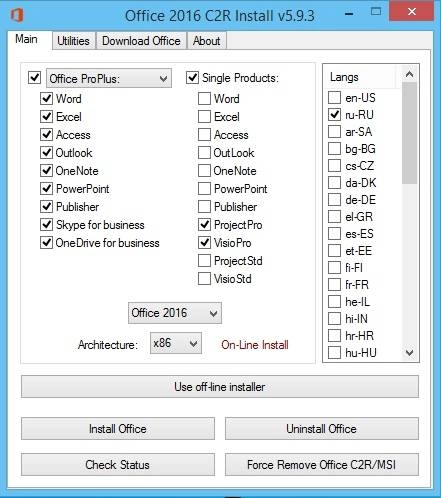Select the en-US language checkbox

pyautogui.click(x=334, y=98)
